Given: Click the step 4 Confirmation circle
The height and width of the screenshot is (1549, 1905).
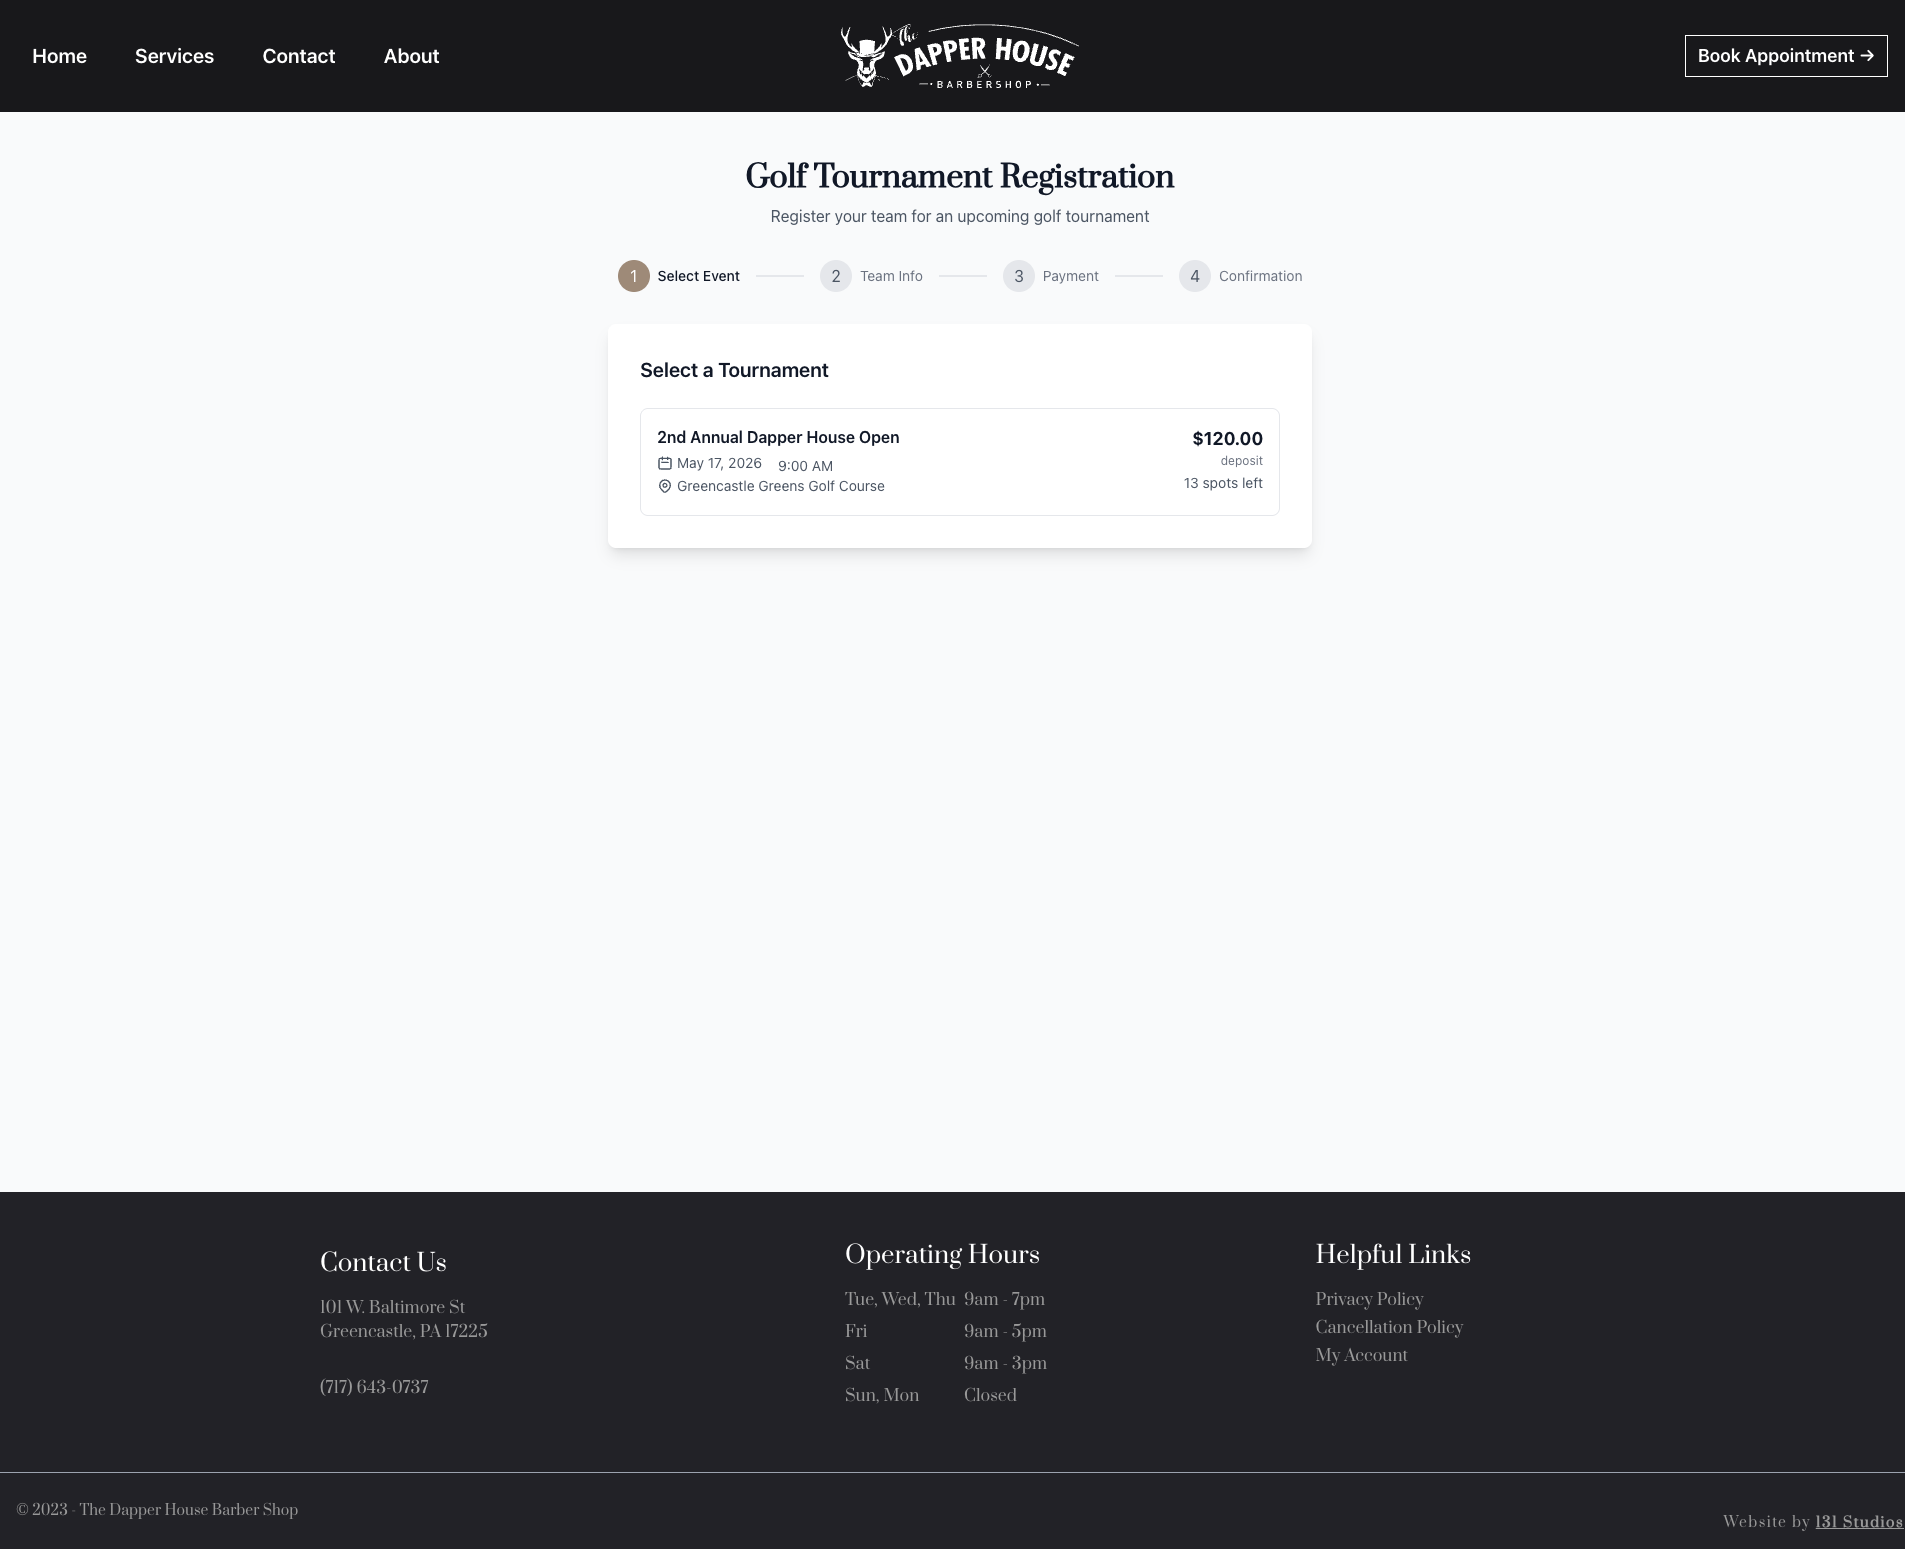Looking at the screenshot, I should pyautogui.click(x=1194, y=276).
